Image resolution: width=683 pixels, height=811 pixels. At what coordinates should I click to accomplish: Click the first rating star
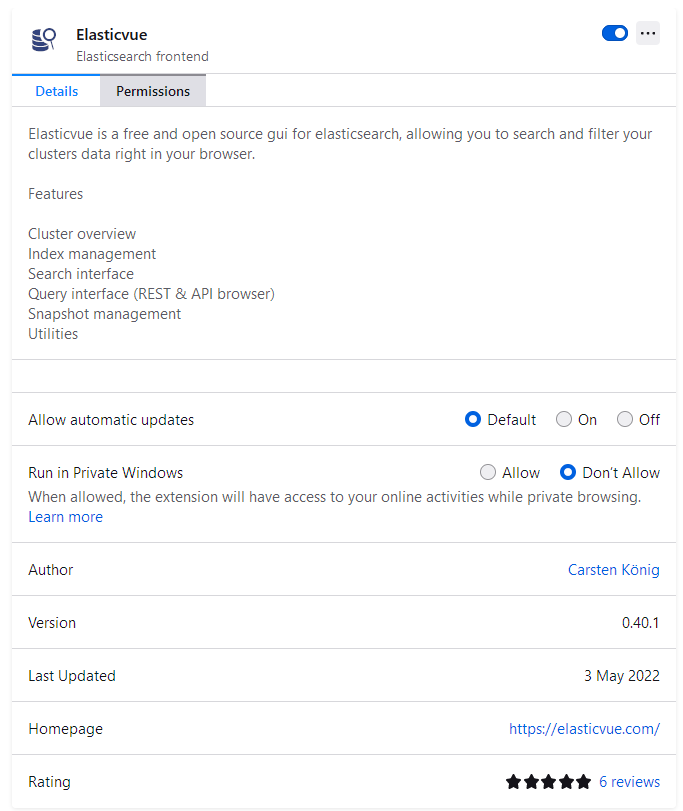(516, 781)
